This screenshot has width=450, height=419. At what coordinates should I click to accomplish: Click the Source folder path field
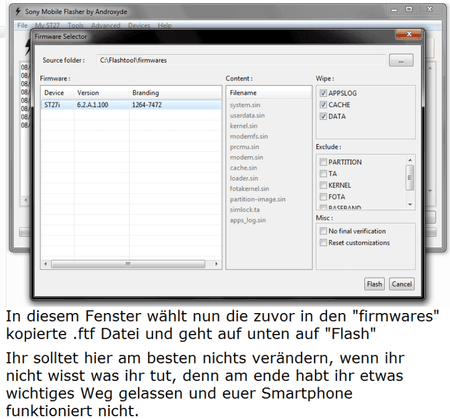click(241, 60)
